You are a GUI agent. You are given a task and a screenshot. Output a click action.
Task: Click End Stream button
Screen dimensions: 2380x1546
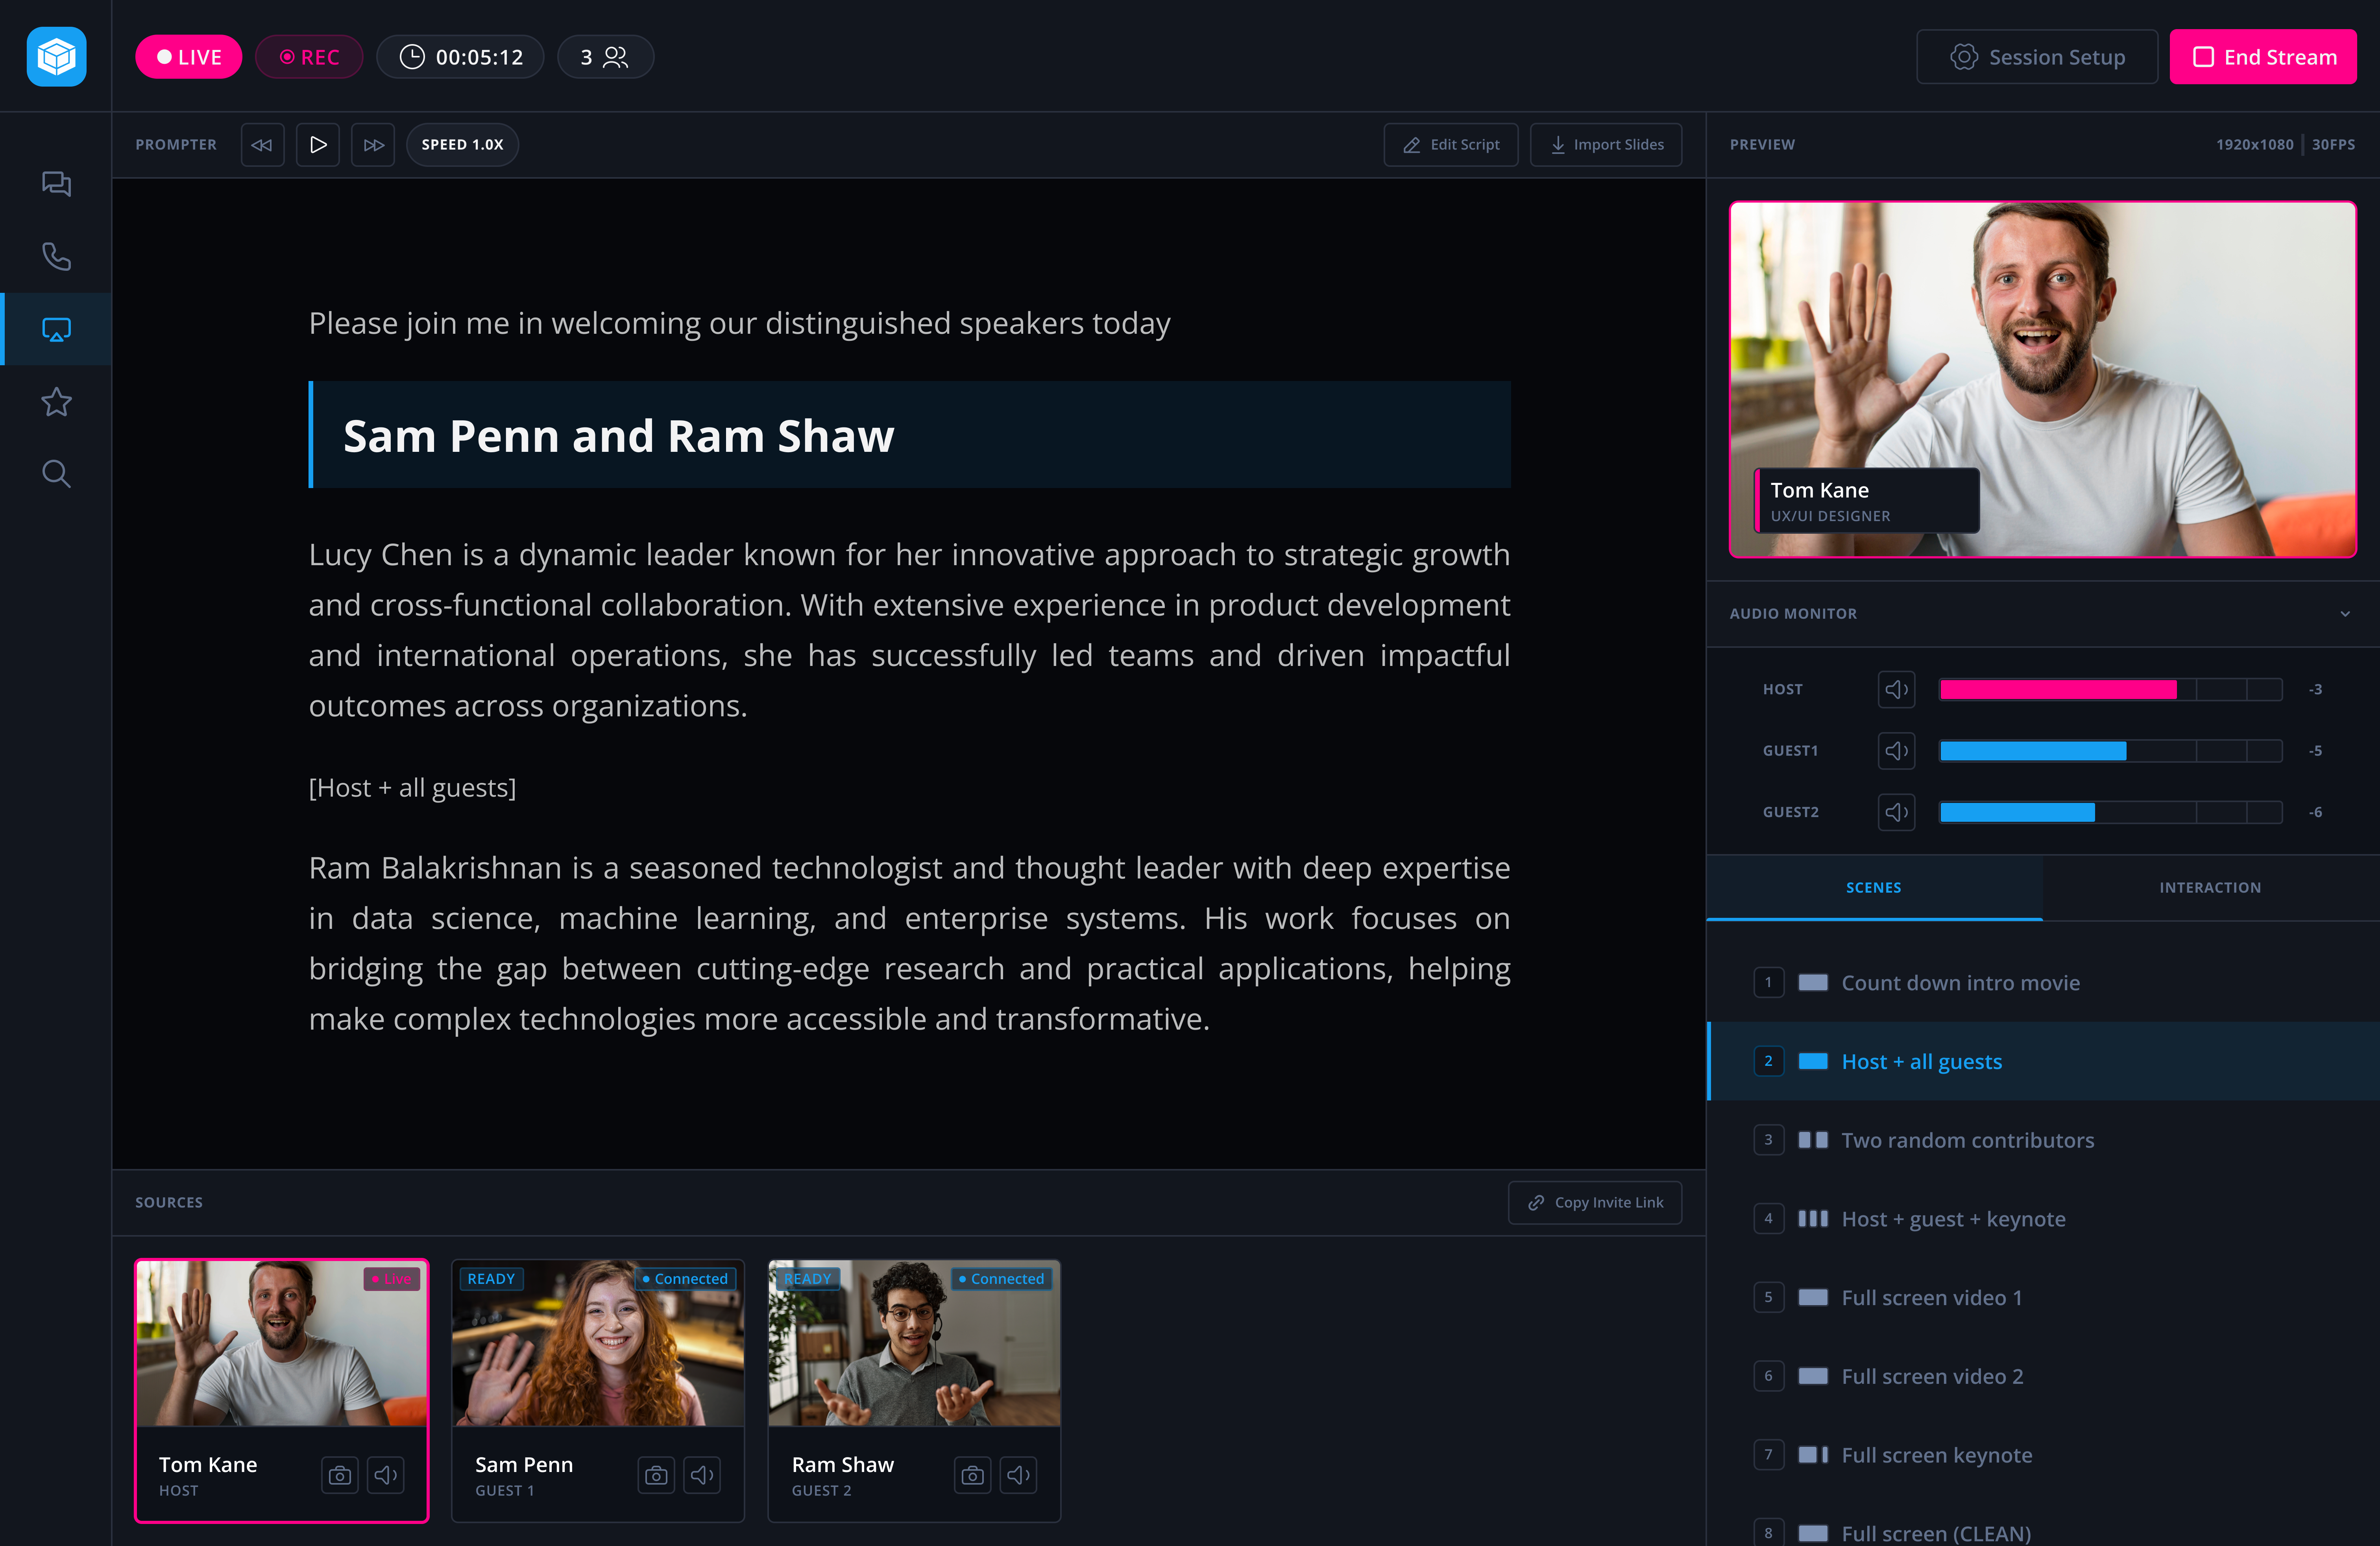(x=2263, y=57)
